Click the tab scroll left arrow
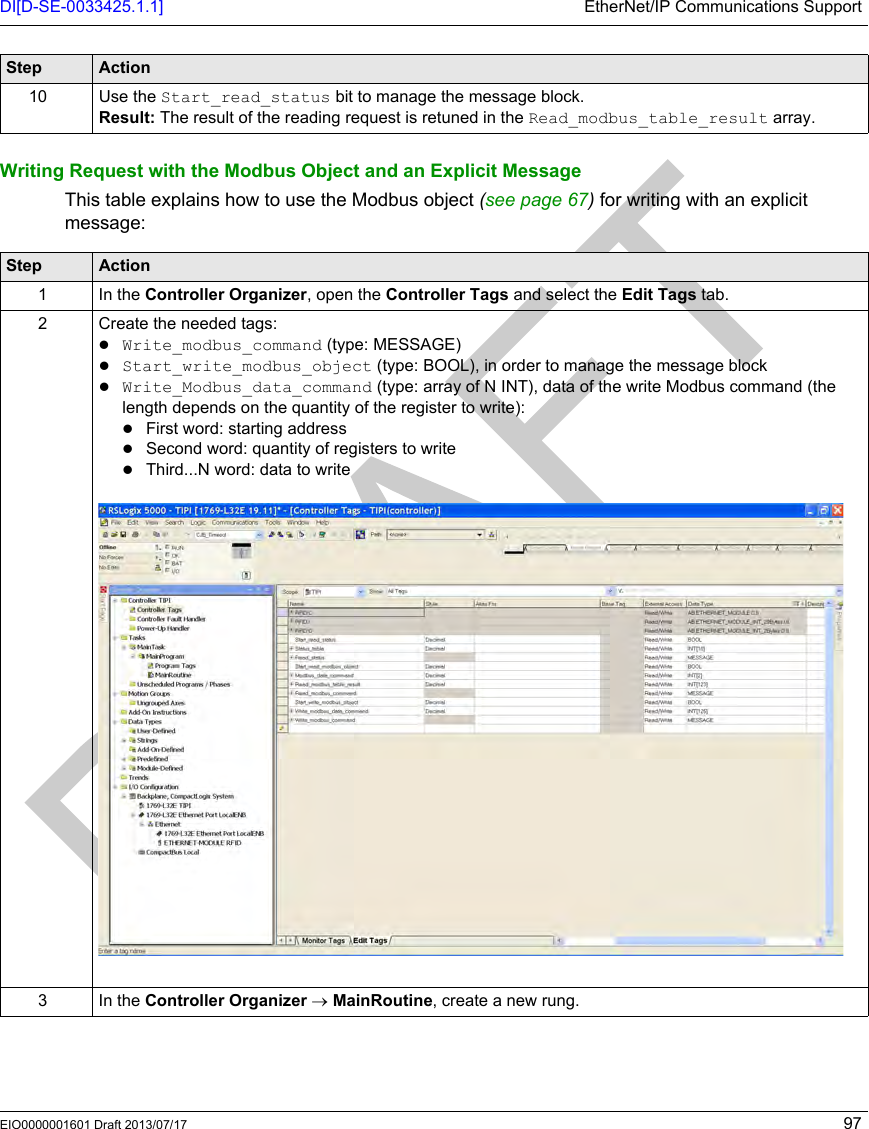The width and height of the screenshot is (869, 1129). point(282,940)
